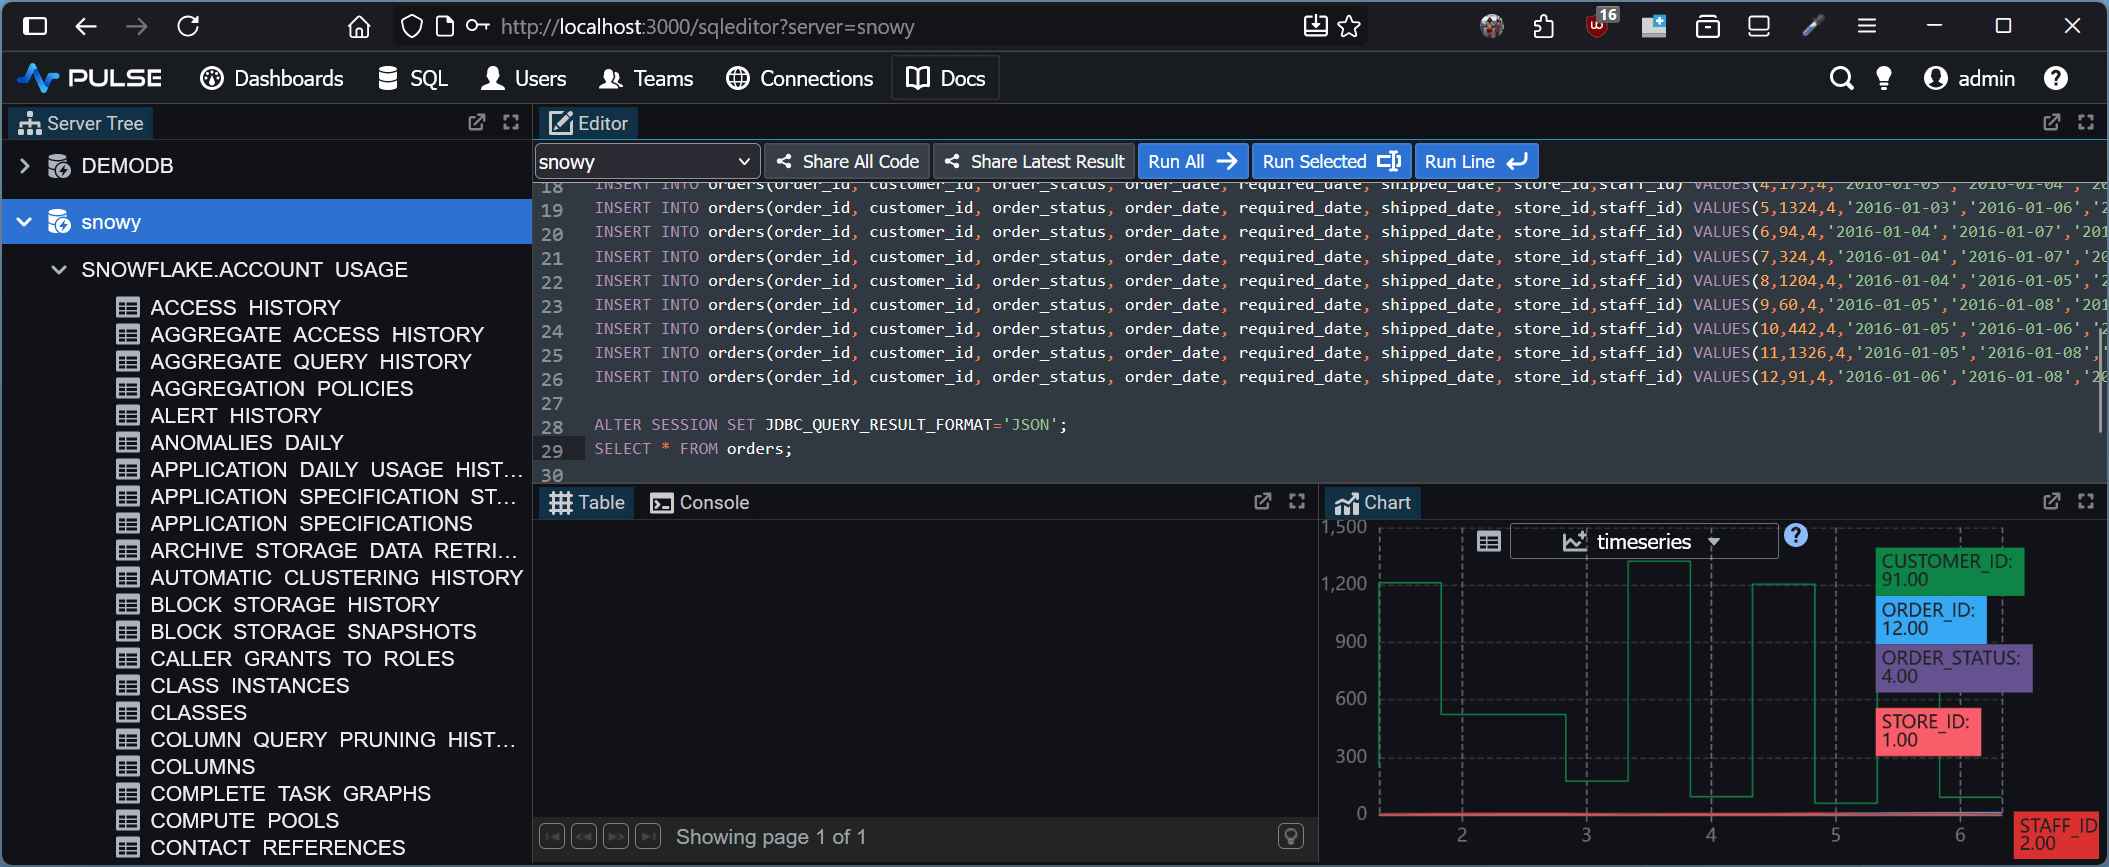The image size is (2109, 867).
Task: Click the lightbulb icon in top navbar
Action: click(1884, 78)
